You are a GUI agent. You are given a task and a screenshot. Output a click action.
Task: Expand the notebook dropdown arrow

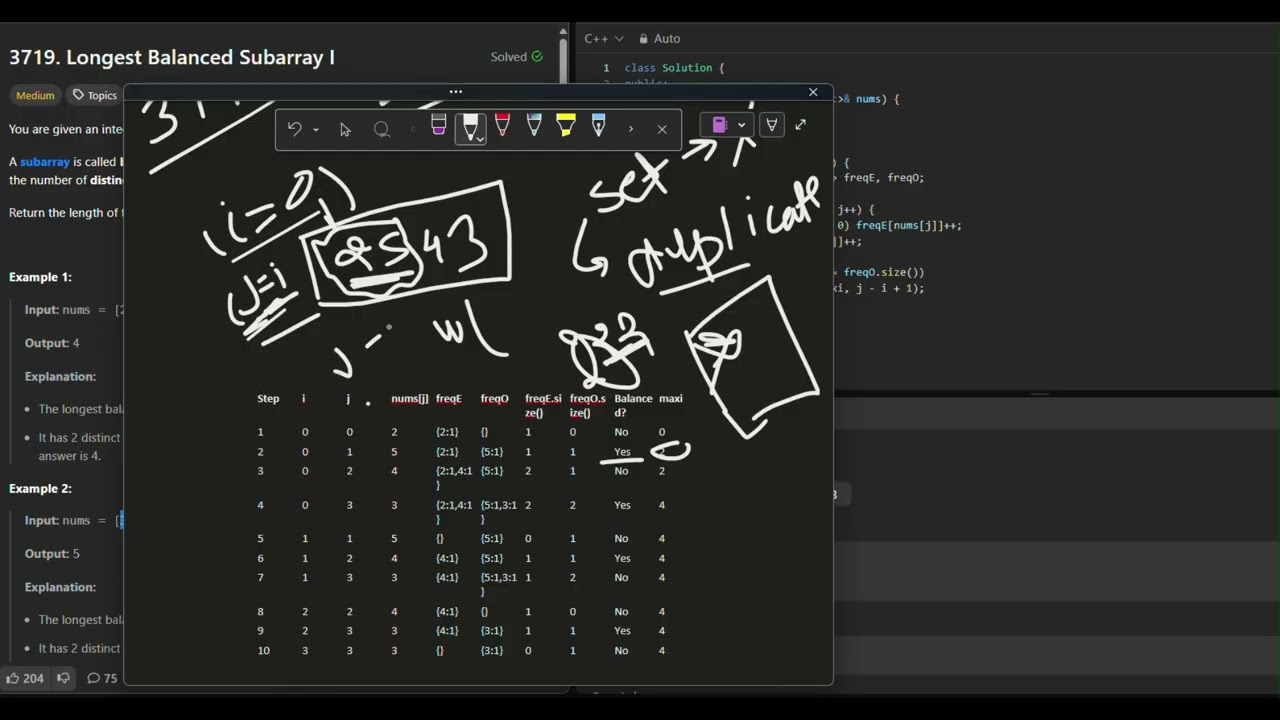tap(742, 125)
